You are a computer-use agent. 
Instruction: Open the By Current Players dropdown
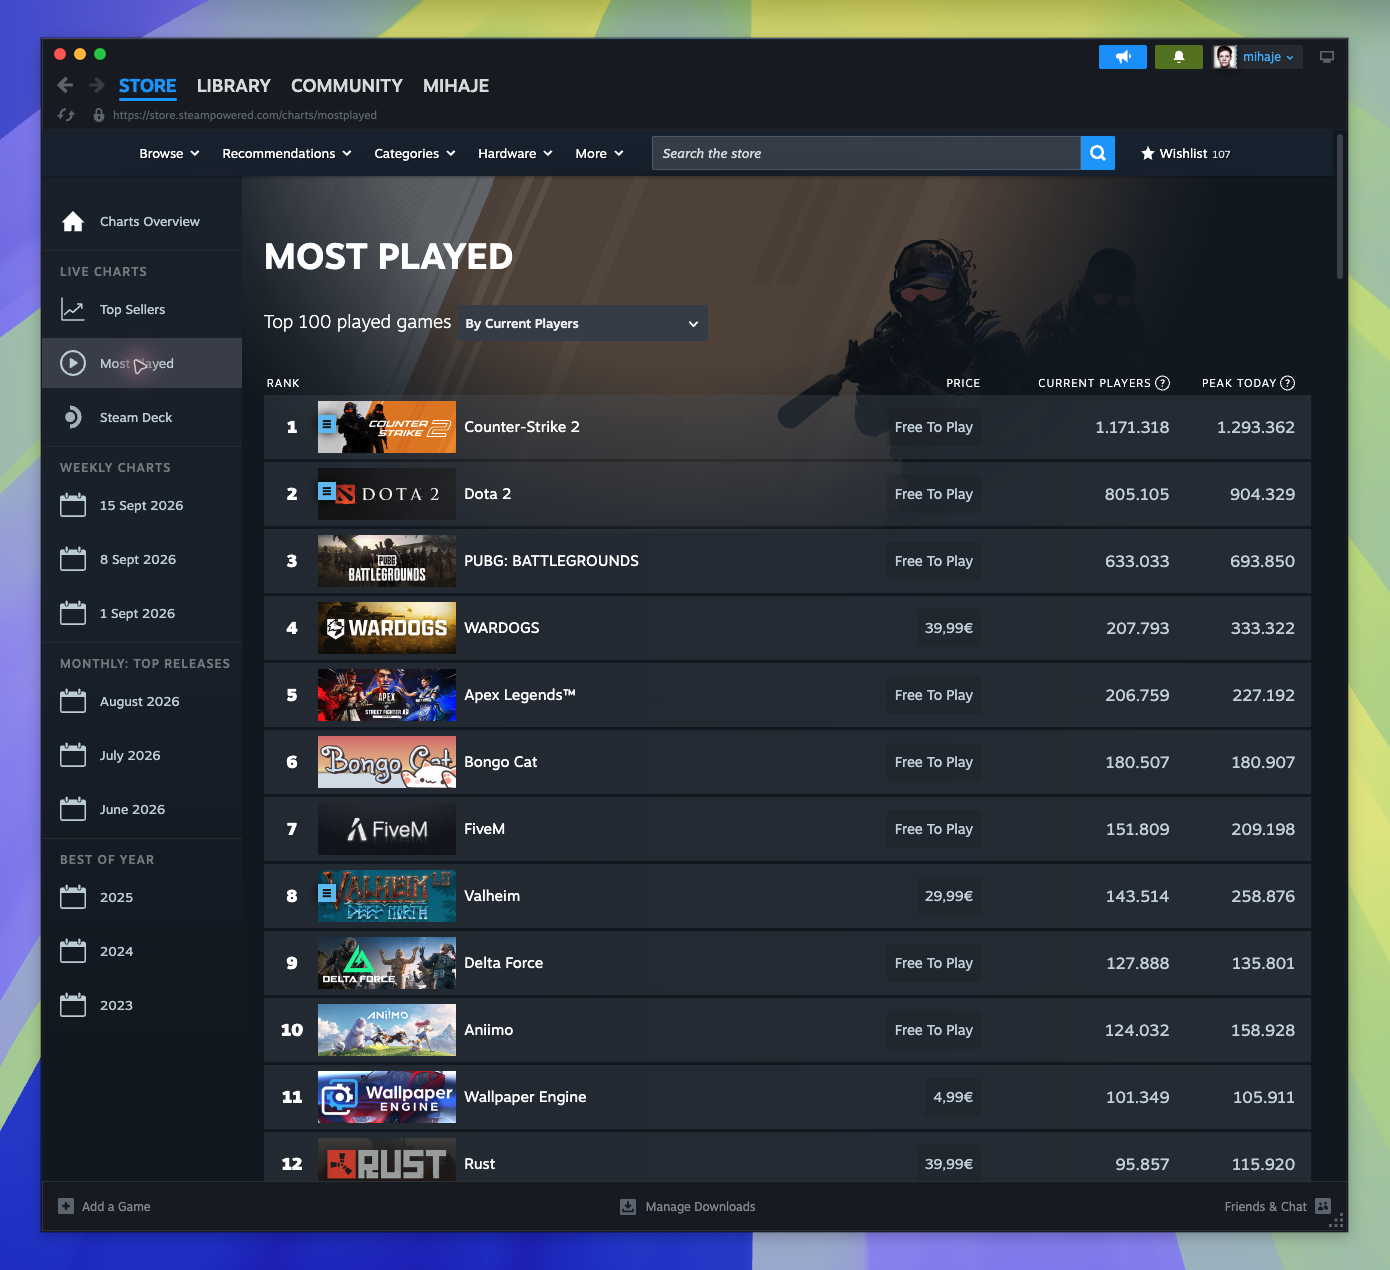582,323
